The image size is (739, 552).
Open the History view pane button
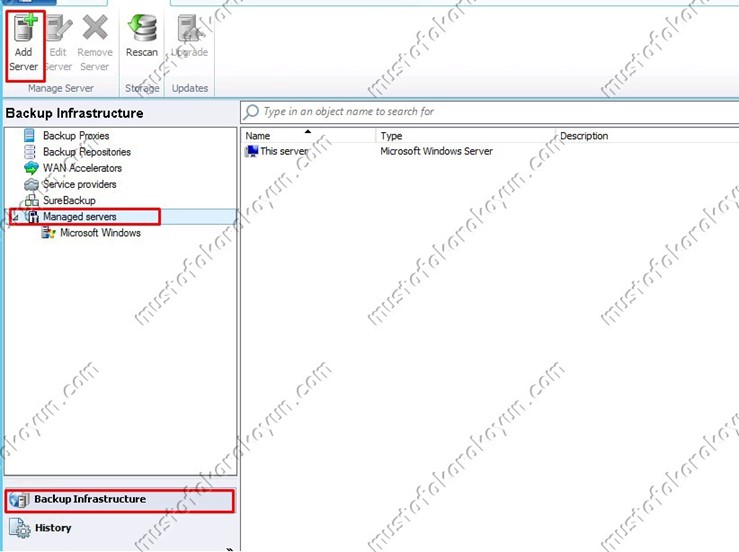coord(120,528)
